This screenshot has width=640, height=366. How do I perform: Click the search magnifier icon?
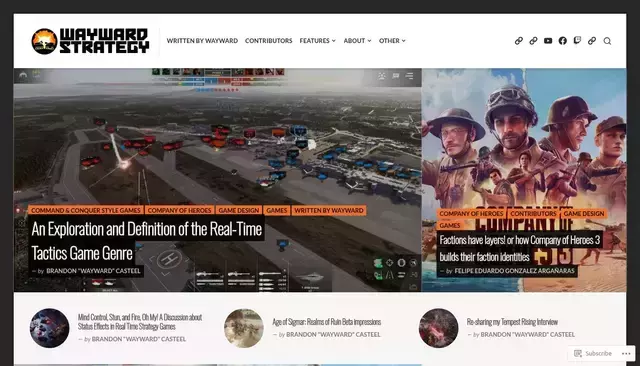coord(607,41)
